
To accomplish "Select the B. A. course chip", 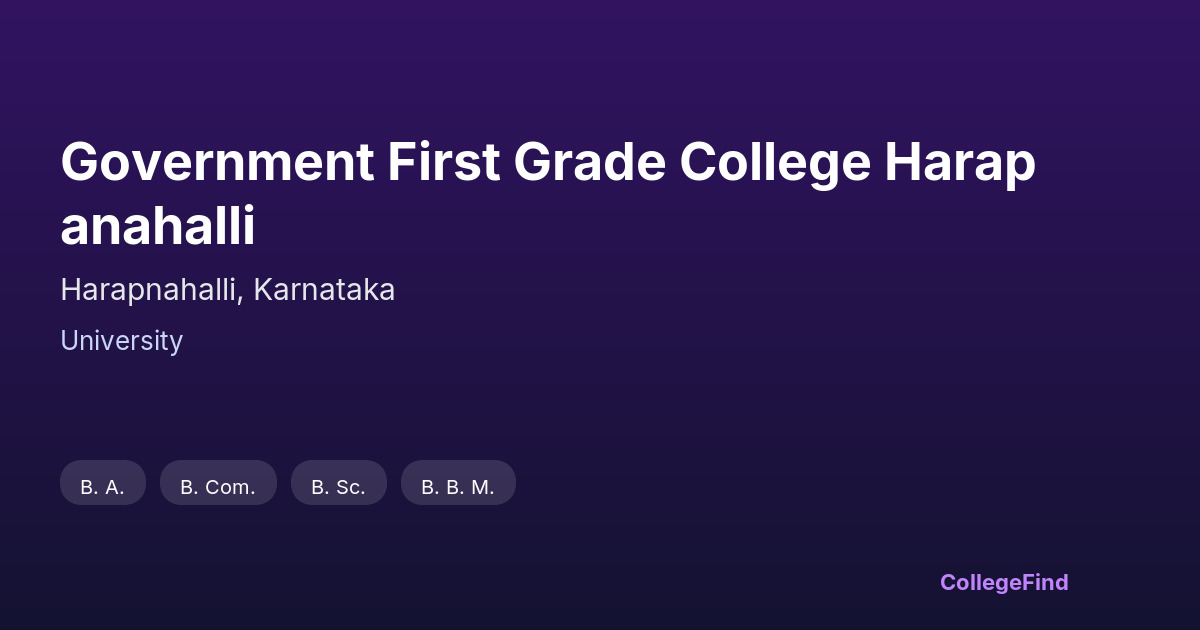I will coord(103,483).
